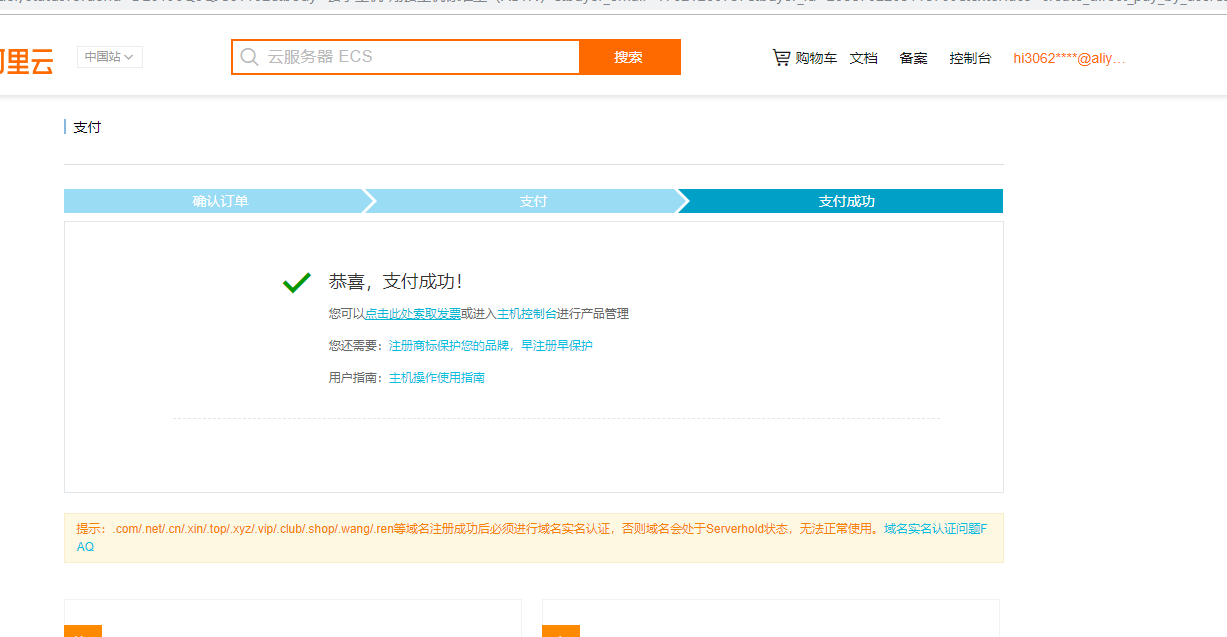The image size is (1227, 637).
Task: Expand the 中国站 region dropdown
Action: (110, 57)
